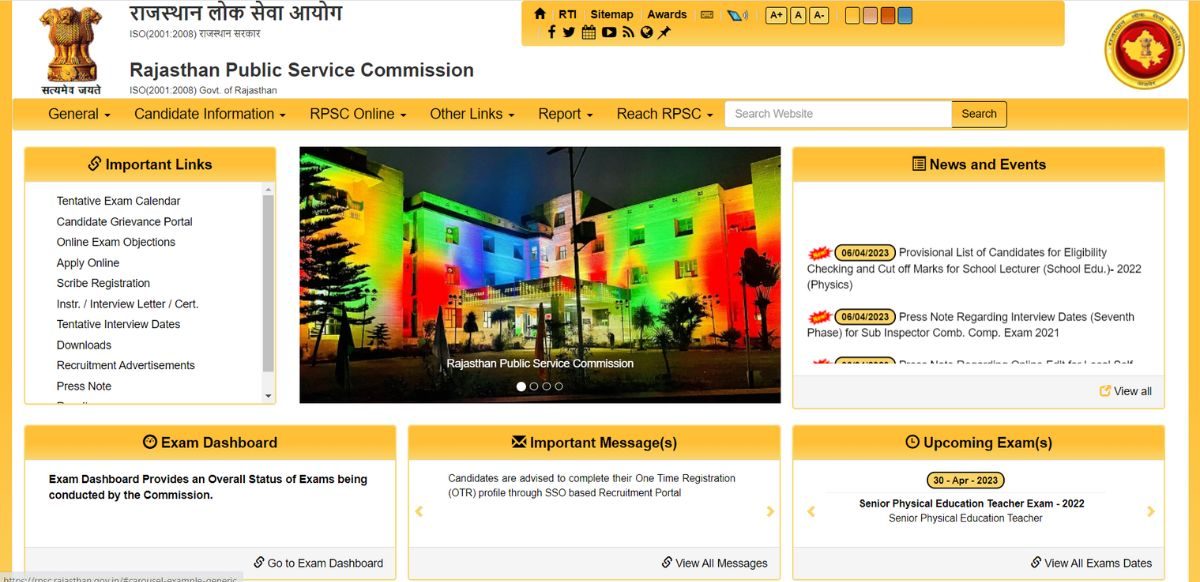1200x582 pixels.
Task: Reset font size with the A button
Action: 798,15
